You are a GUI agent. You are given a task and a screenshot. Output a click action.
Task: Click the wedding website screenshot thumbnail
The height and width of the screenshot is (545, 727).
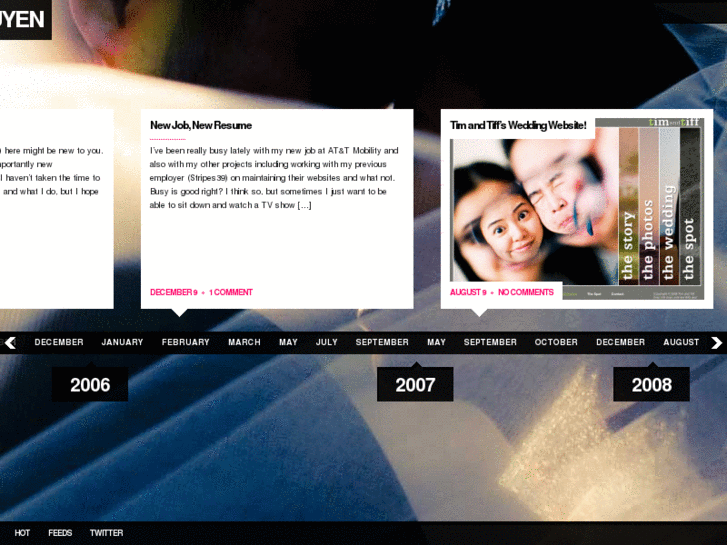[577, 209]
